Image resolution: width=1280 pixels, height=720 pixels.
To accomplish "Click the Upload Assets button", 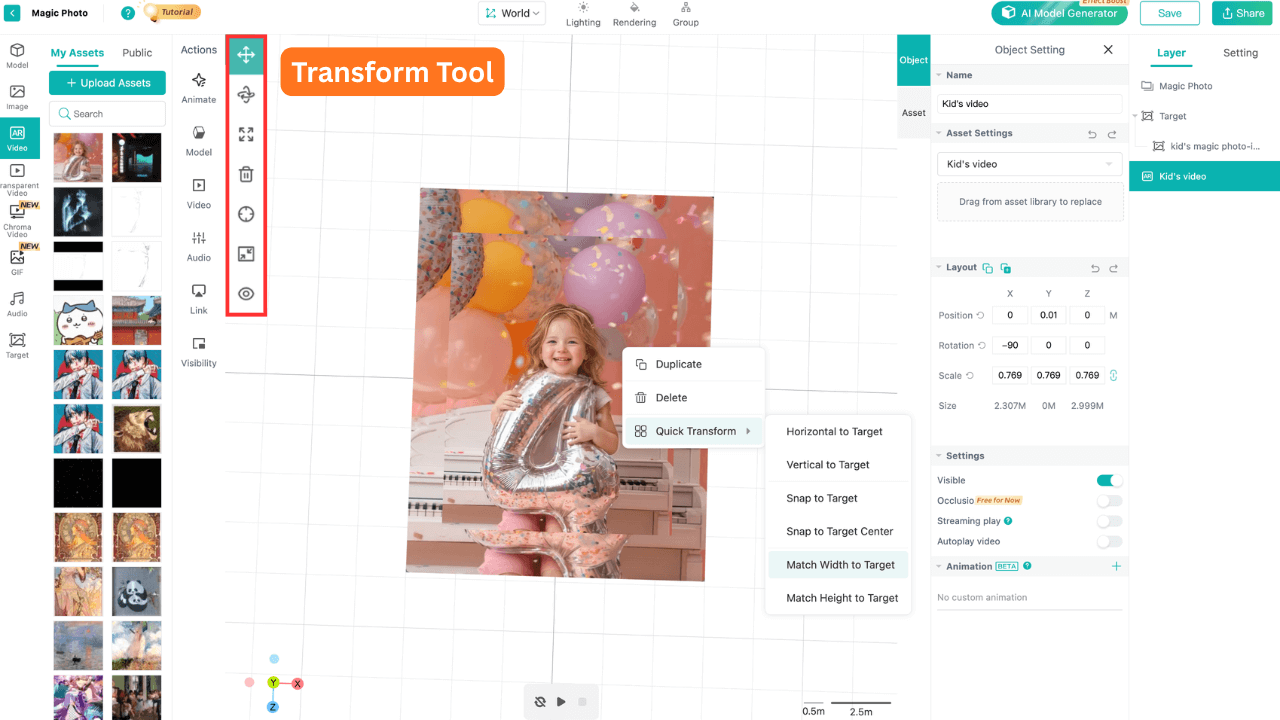I will tap(107, 82).
